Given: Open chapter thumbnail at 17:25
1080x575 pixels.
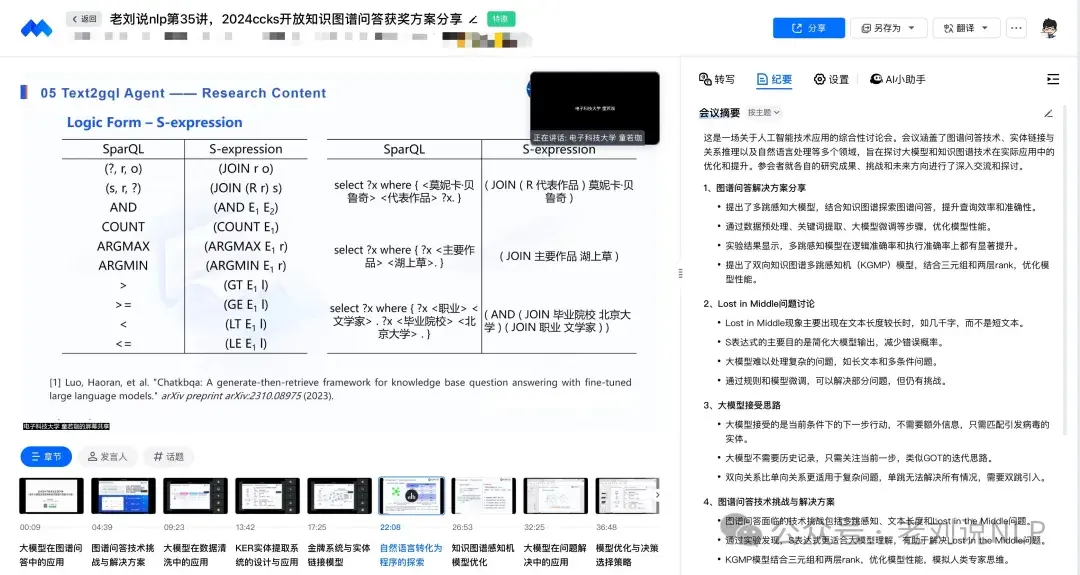Looking at the screenshot, I should 340,496.
